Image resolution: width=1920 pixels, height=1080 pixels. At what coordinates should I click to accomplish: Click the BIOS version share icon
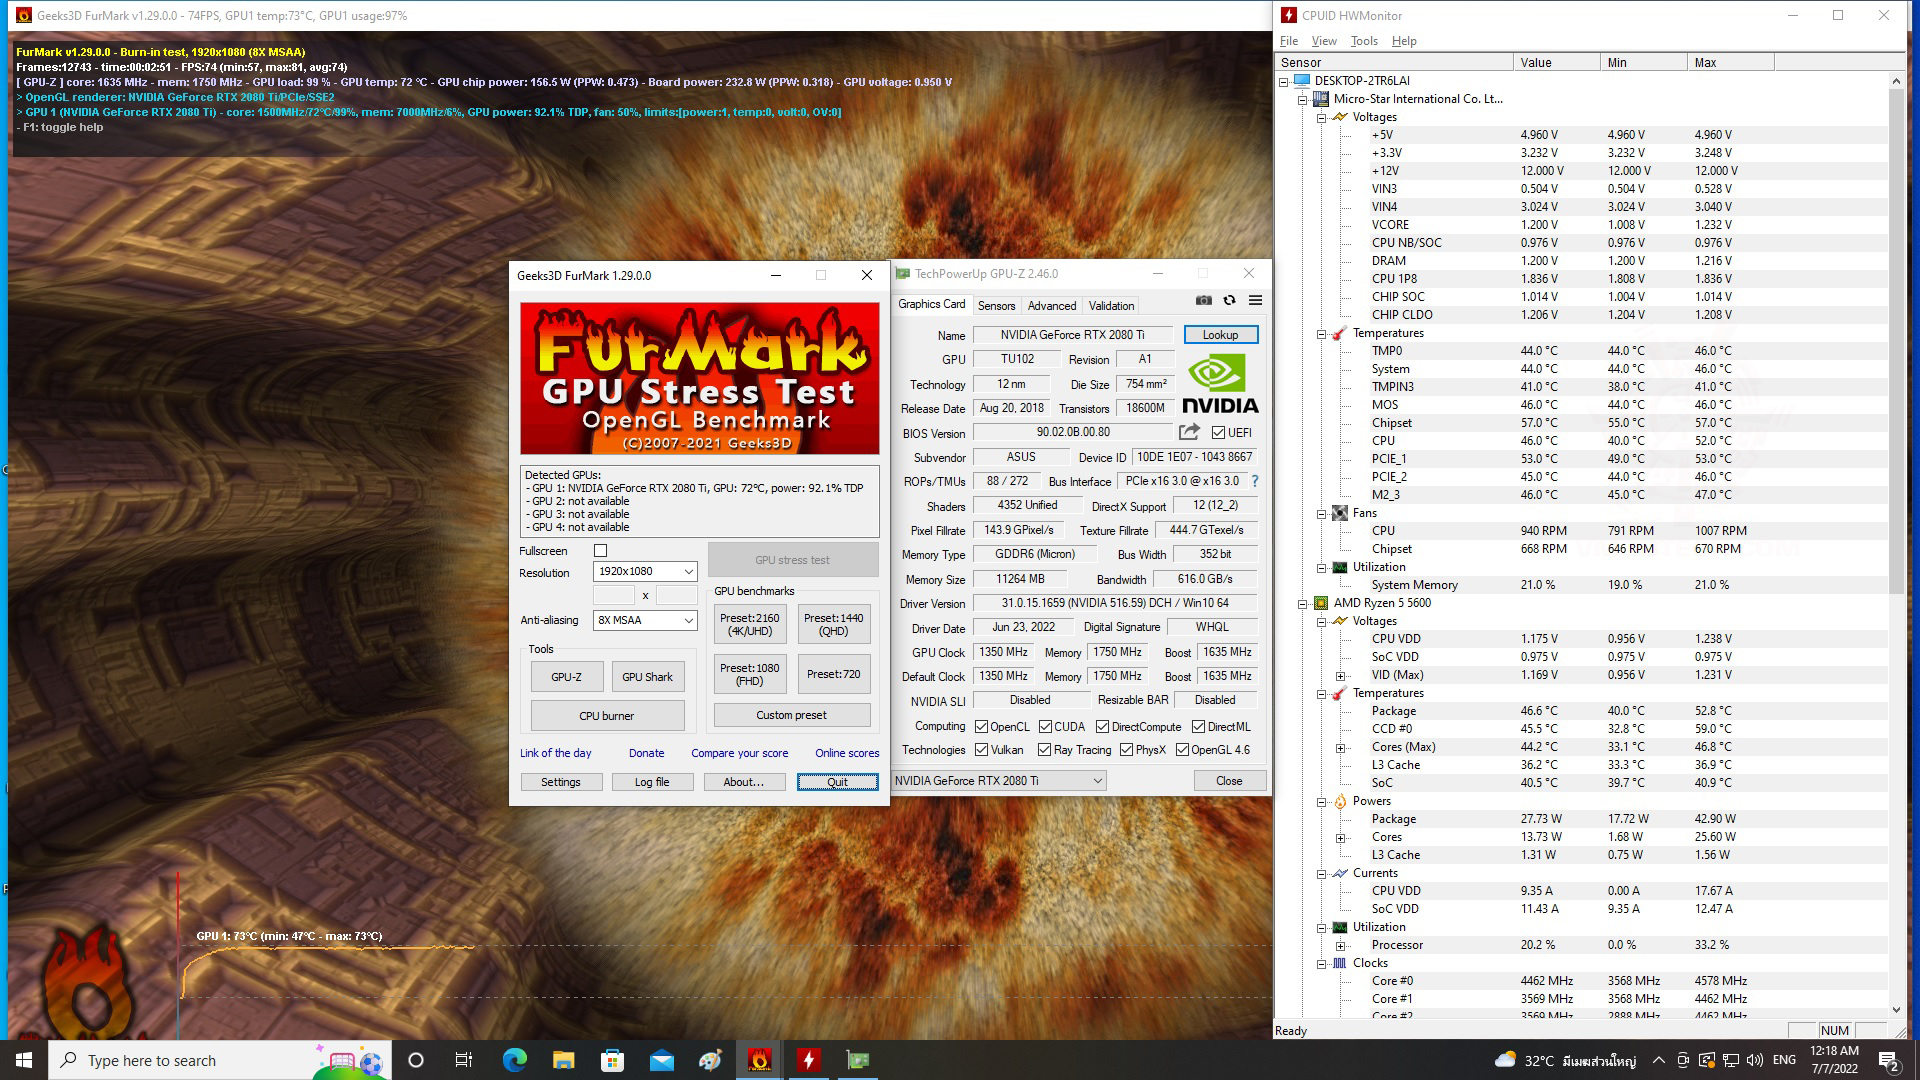click(1189, 432)
